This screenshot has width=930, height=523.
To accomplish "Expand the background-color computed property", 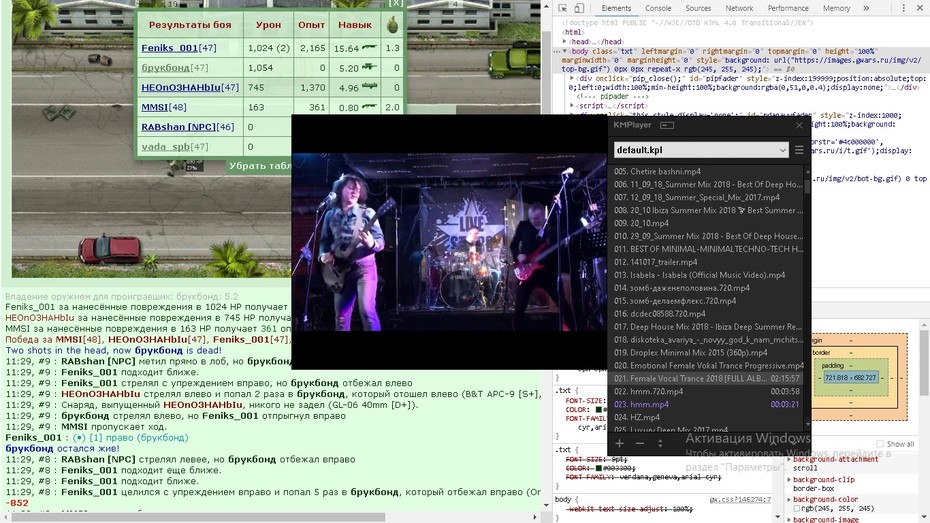I will pos(789,499).
